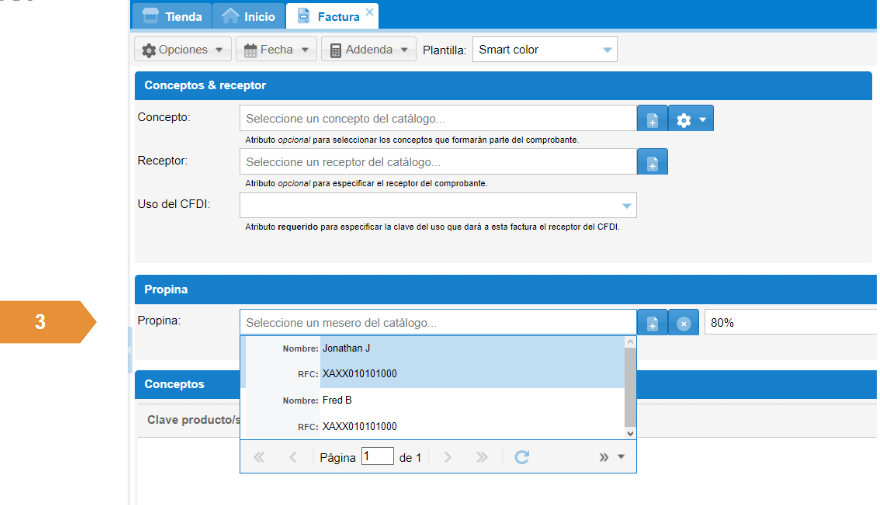Image resolution: width=880 pixels, height=505 pixels.
Task: Click the page number input field
Action: pyautogui.click(x=377, y=456)
